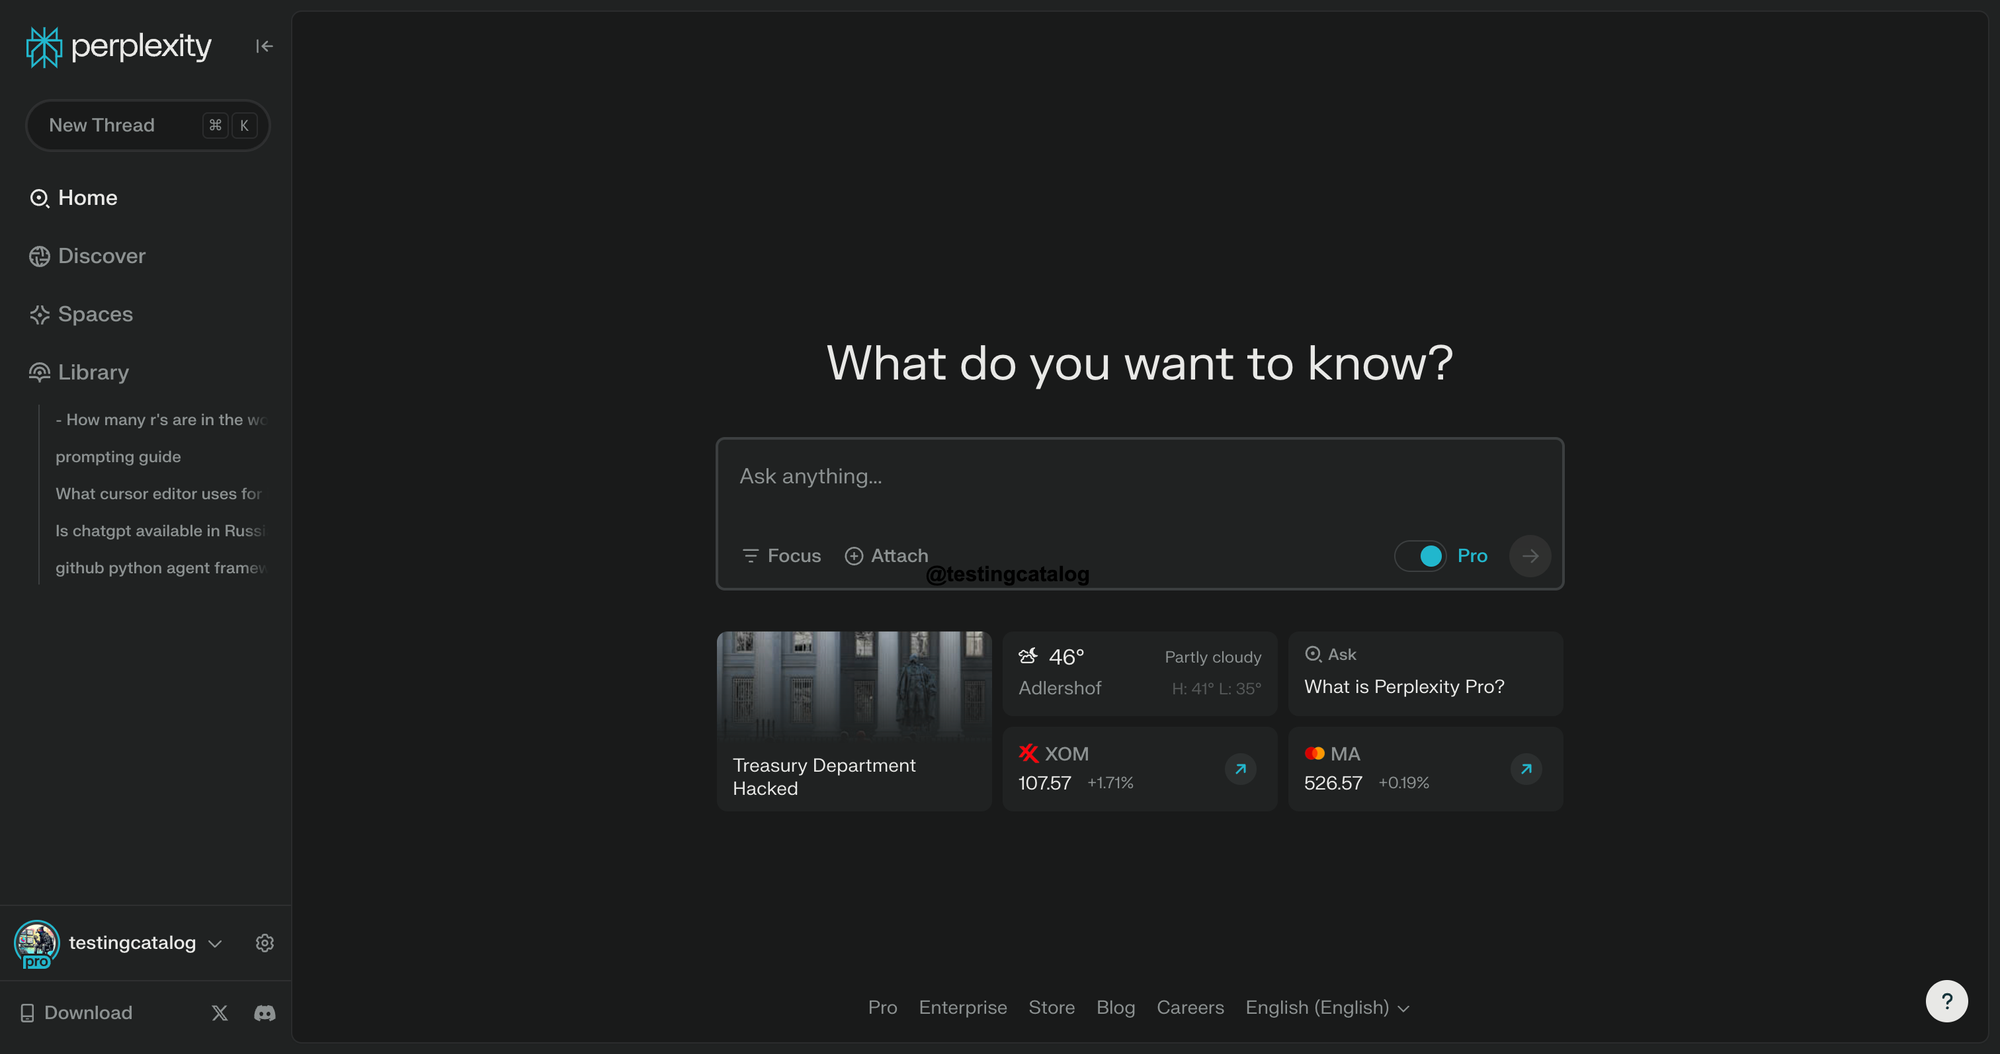Image resolution: width=2000 pixels, height=1054 pixels.
Task: Click the X (Twitter) icon
Action: (219, 1012)
